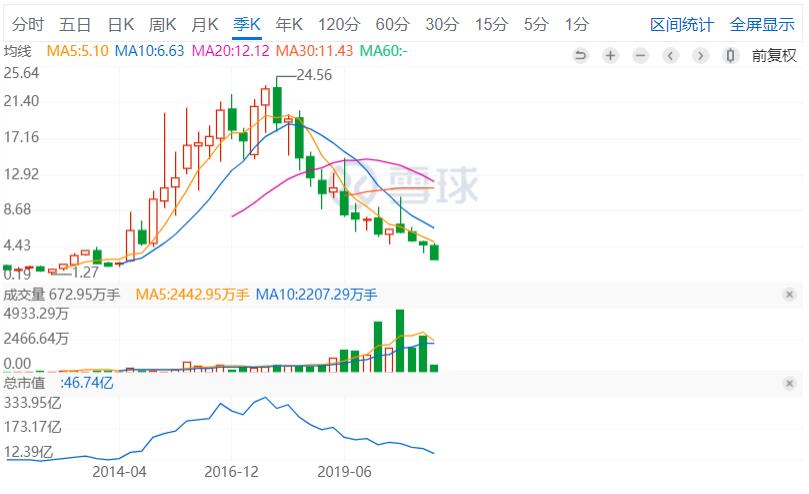Click the 25.64 price axis label
The image size is (809, 494).
click(x=21, y=73)
